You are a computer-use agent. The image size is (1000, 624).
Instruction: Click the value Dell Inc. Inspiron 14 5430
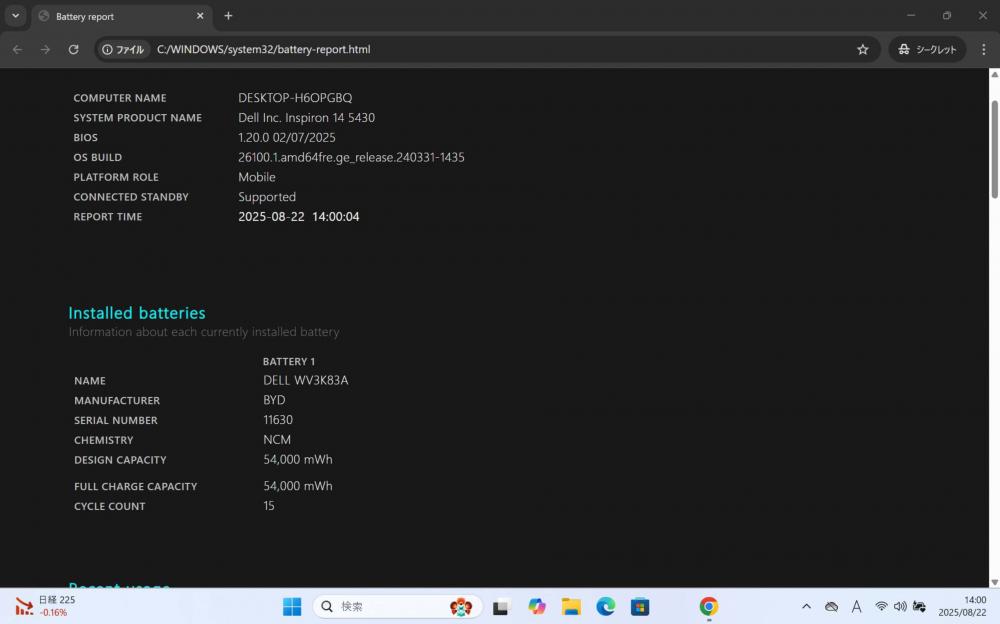(x=307, y=117)
